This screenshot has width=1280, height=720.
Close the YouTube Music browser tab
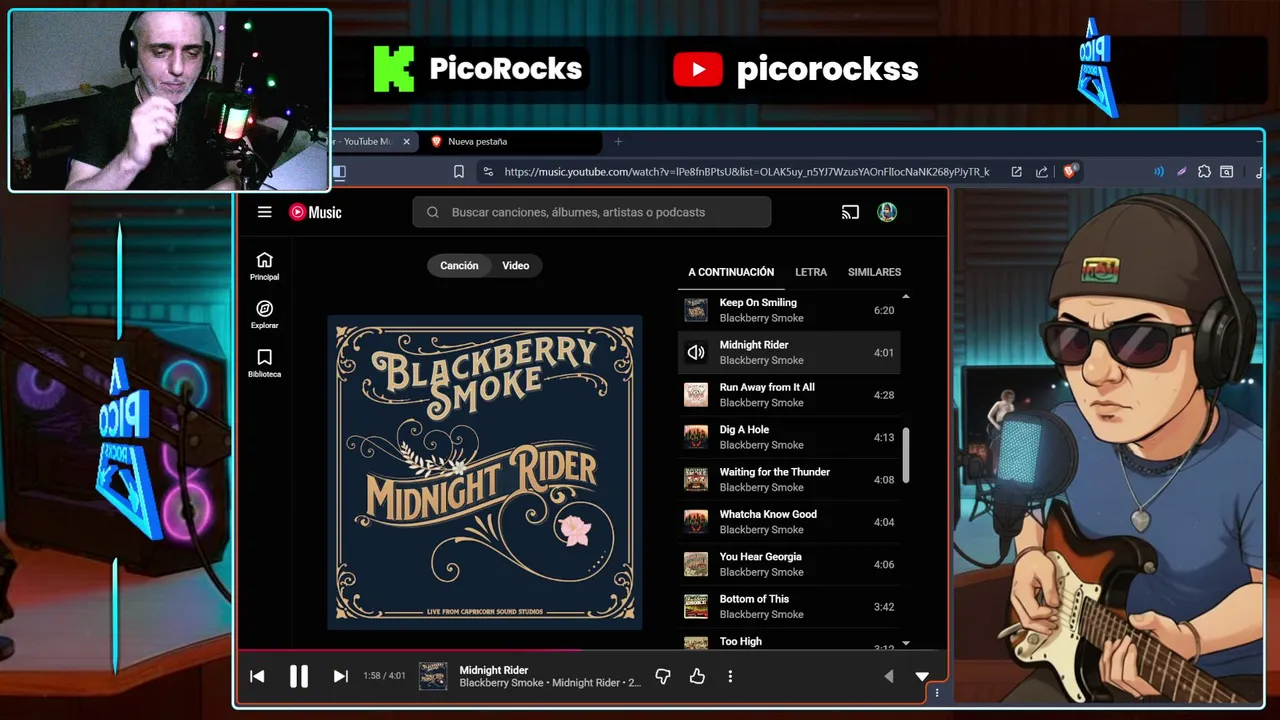pos(406,142)
